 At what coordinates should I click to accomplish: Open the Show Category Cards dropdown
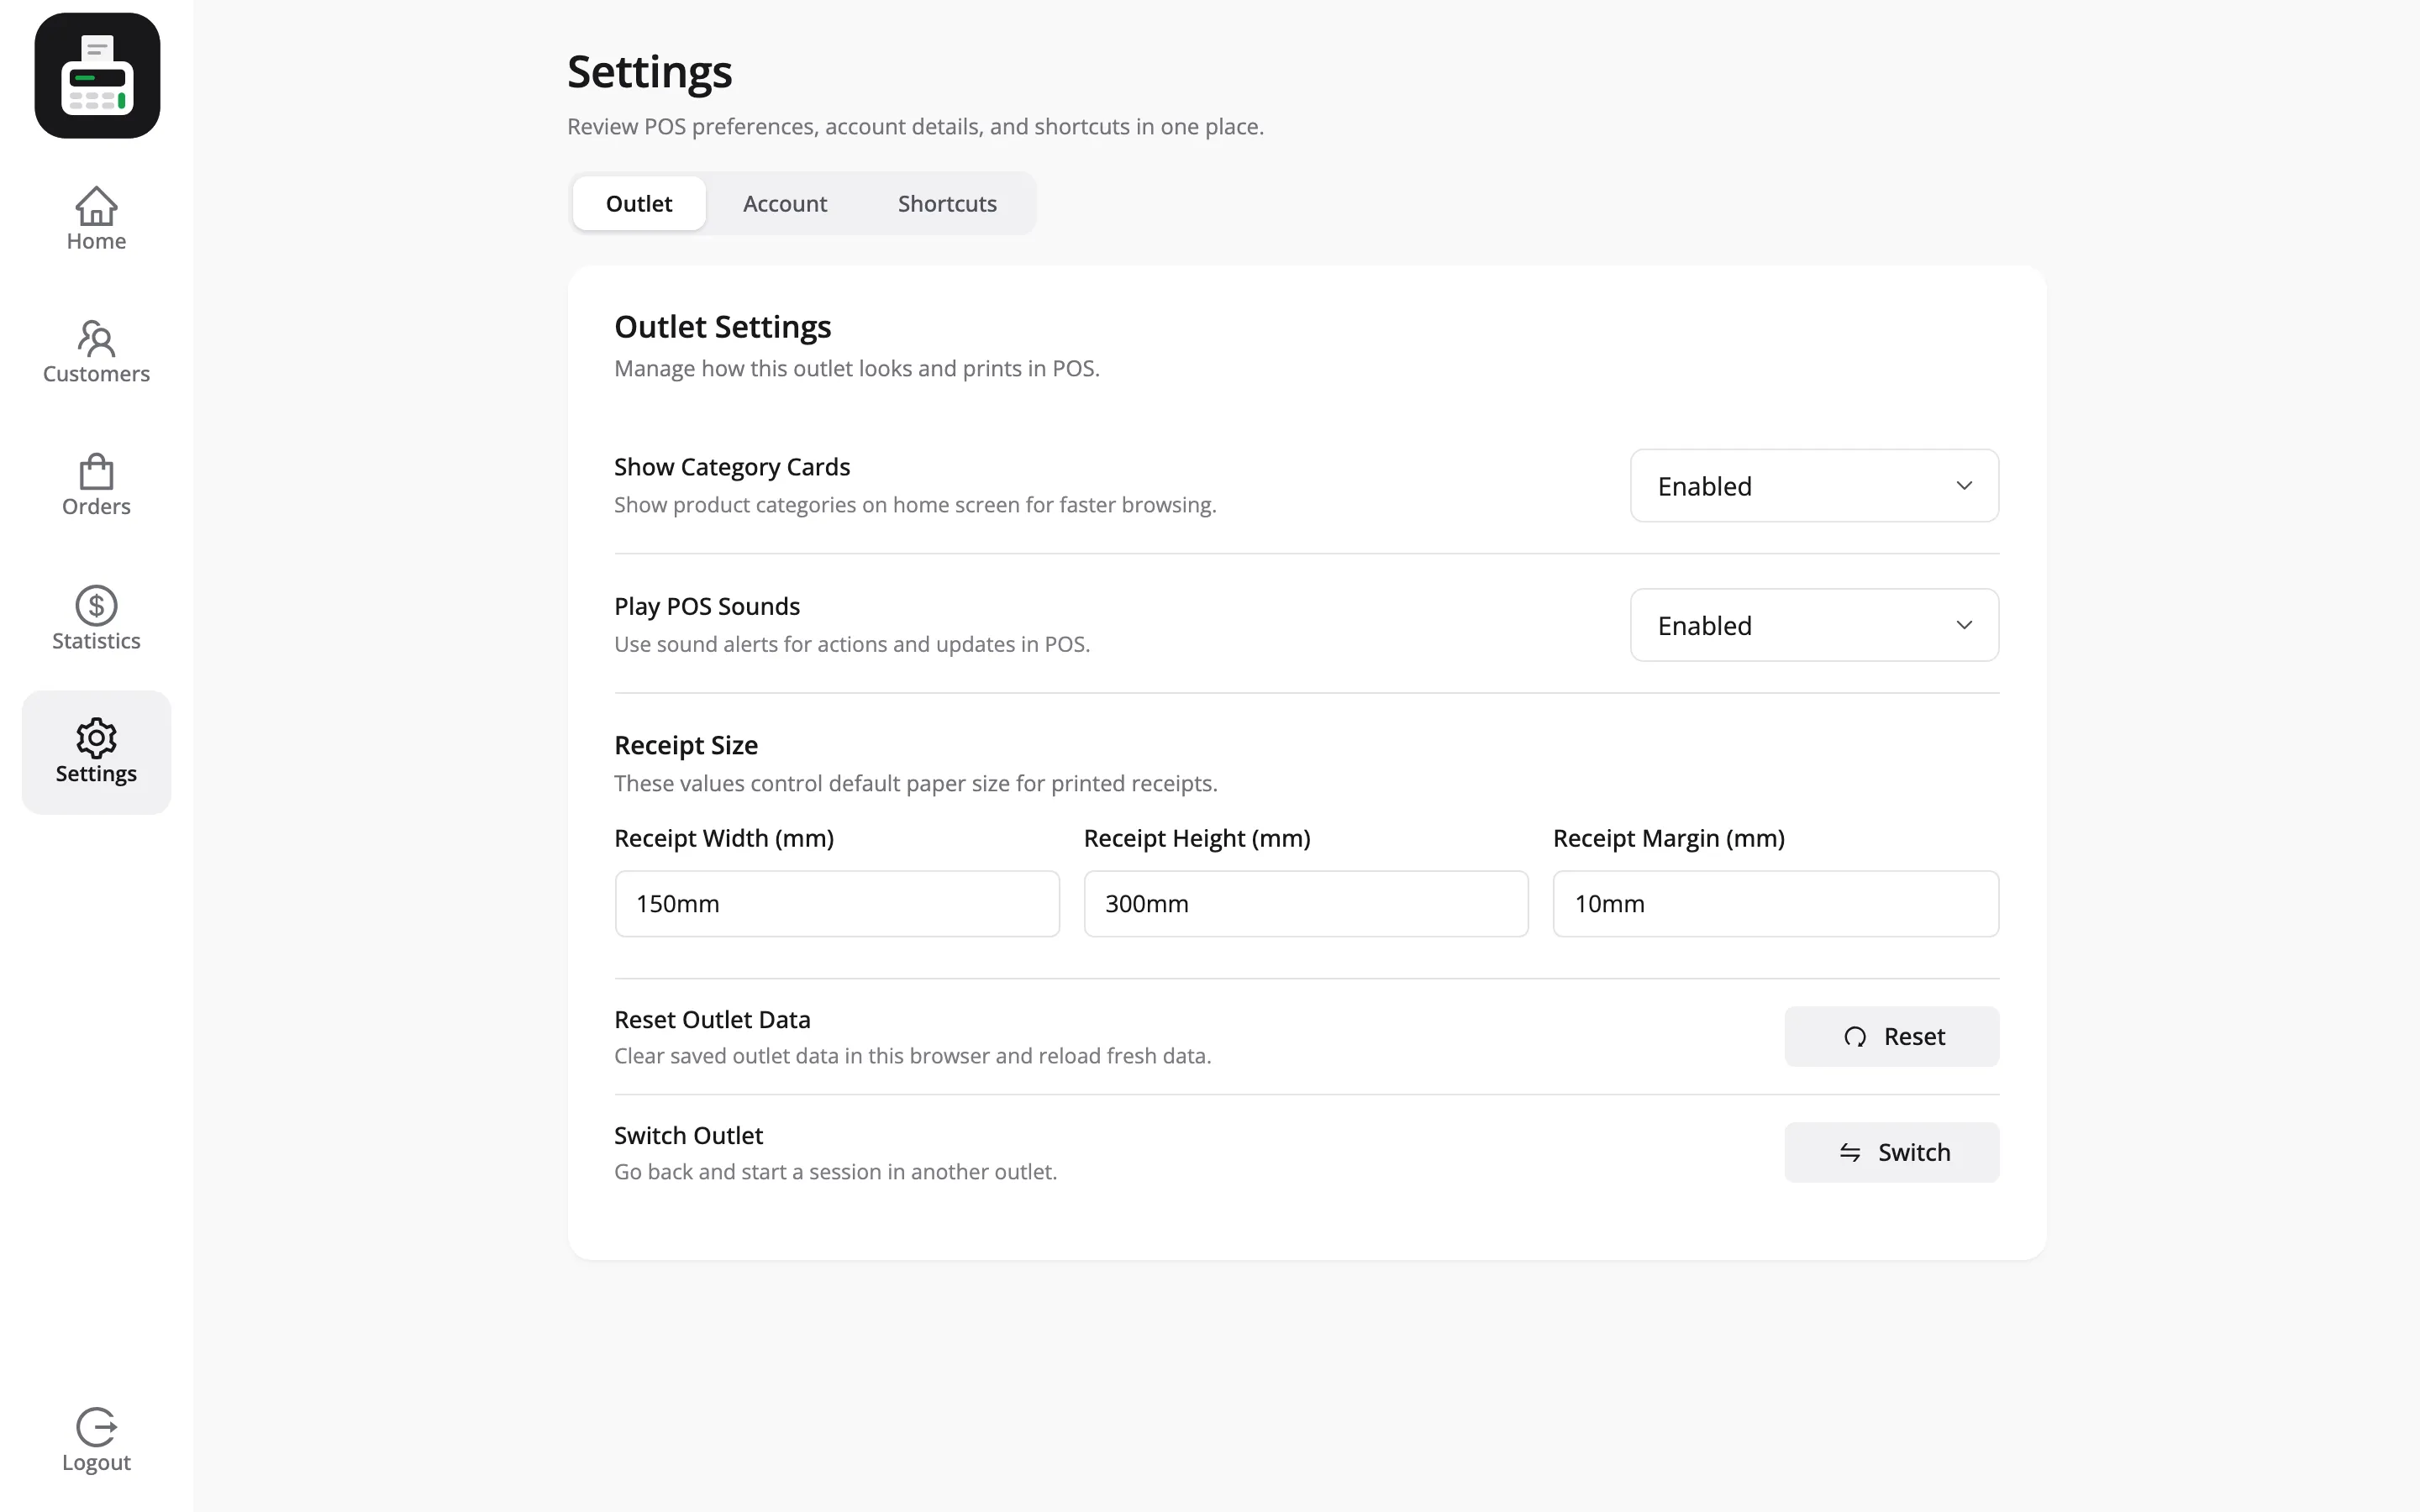tap(1814, 486)
